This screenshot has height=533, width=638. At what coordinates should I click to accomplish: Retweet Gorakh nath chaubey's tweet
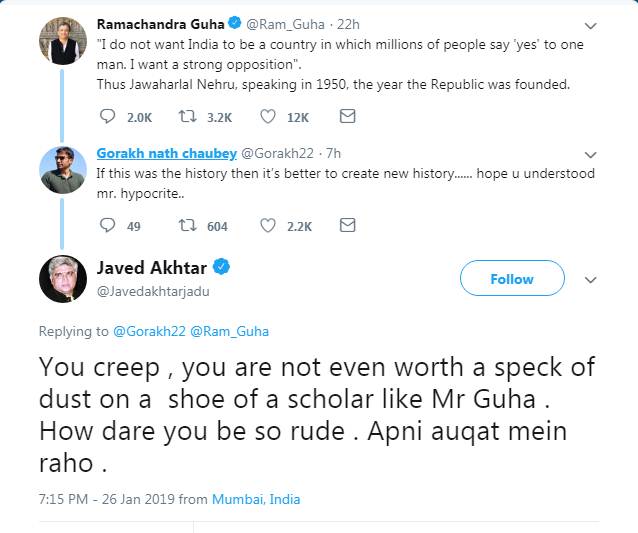point(187,226)
